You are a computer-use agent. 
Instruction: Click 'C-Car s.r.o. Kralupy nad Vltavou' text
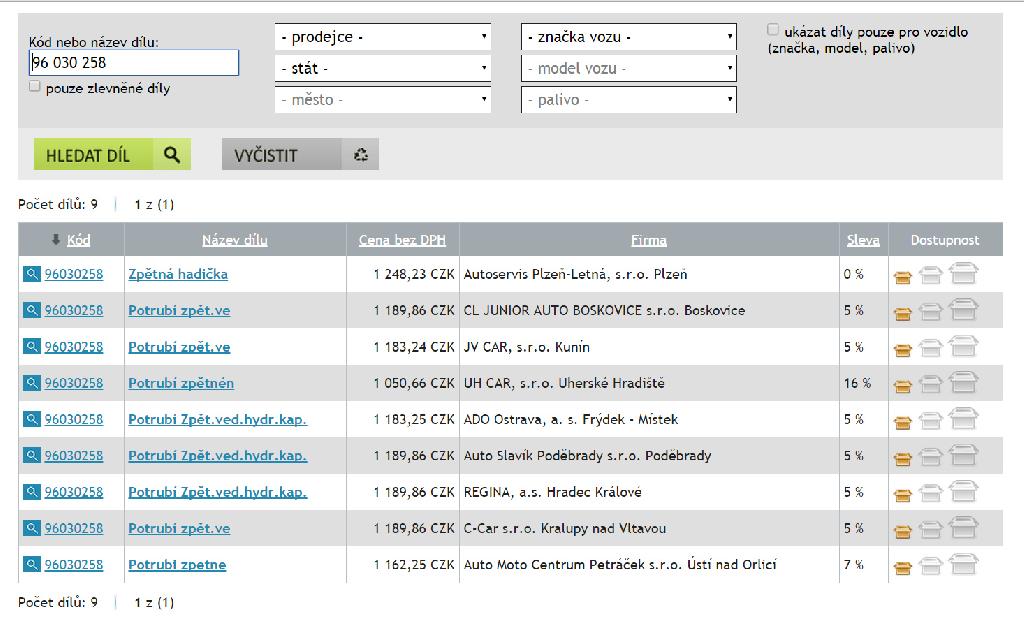[x=565, y=528]
